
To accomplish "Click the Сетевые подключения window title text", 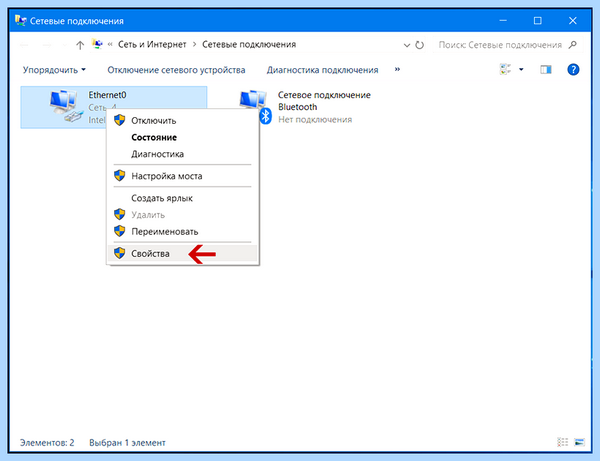I will 77,21.
